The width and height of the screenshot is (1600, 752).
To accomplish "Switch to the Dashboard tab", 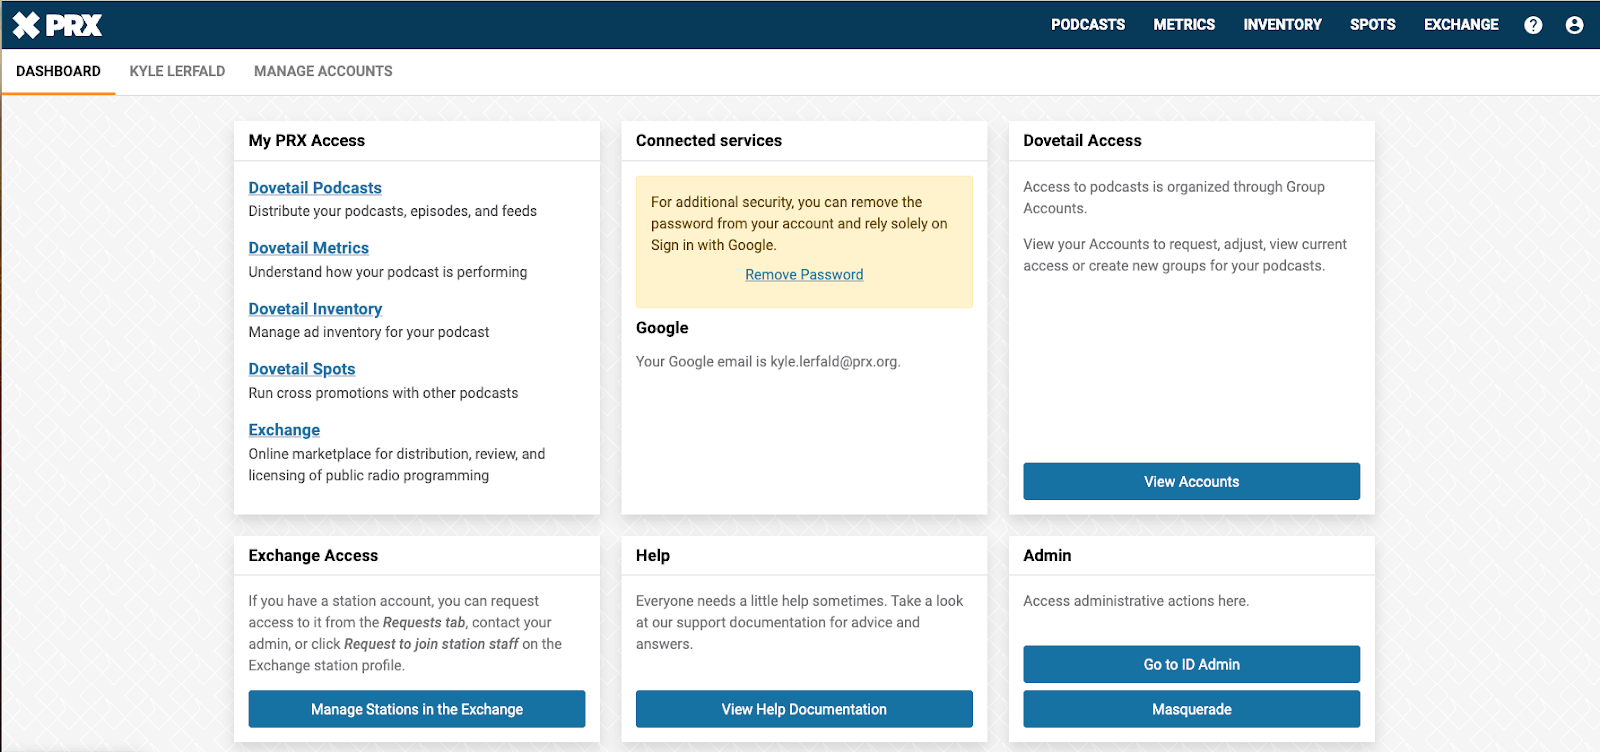I will (x=58, y=71).
